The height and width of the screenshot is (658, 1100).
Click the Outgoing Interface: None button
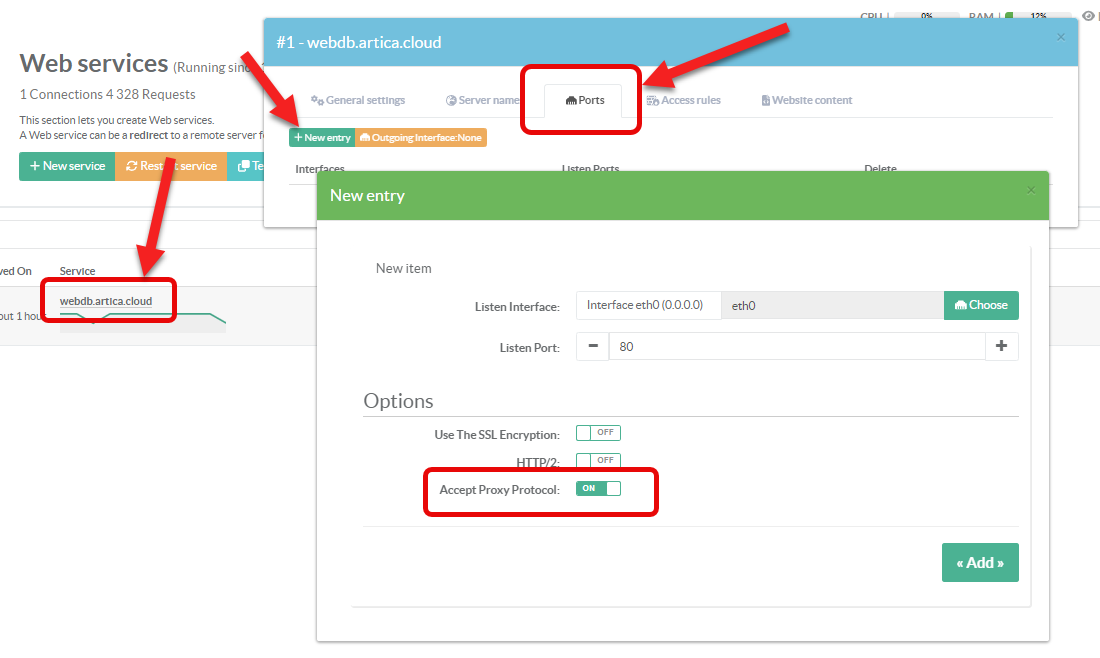421,137
